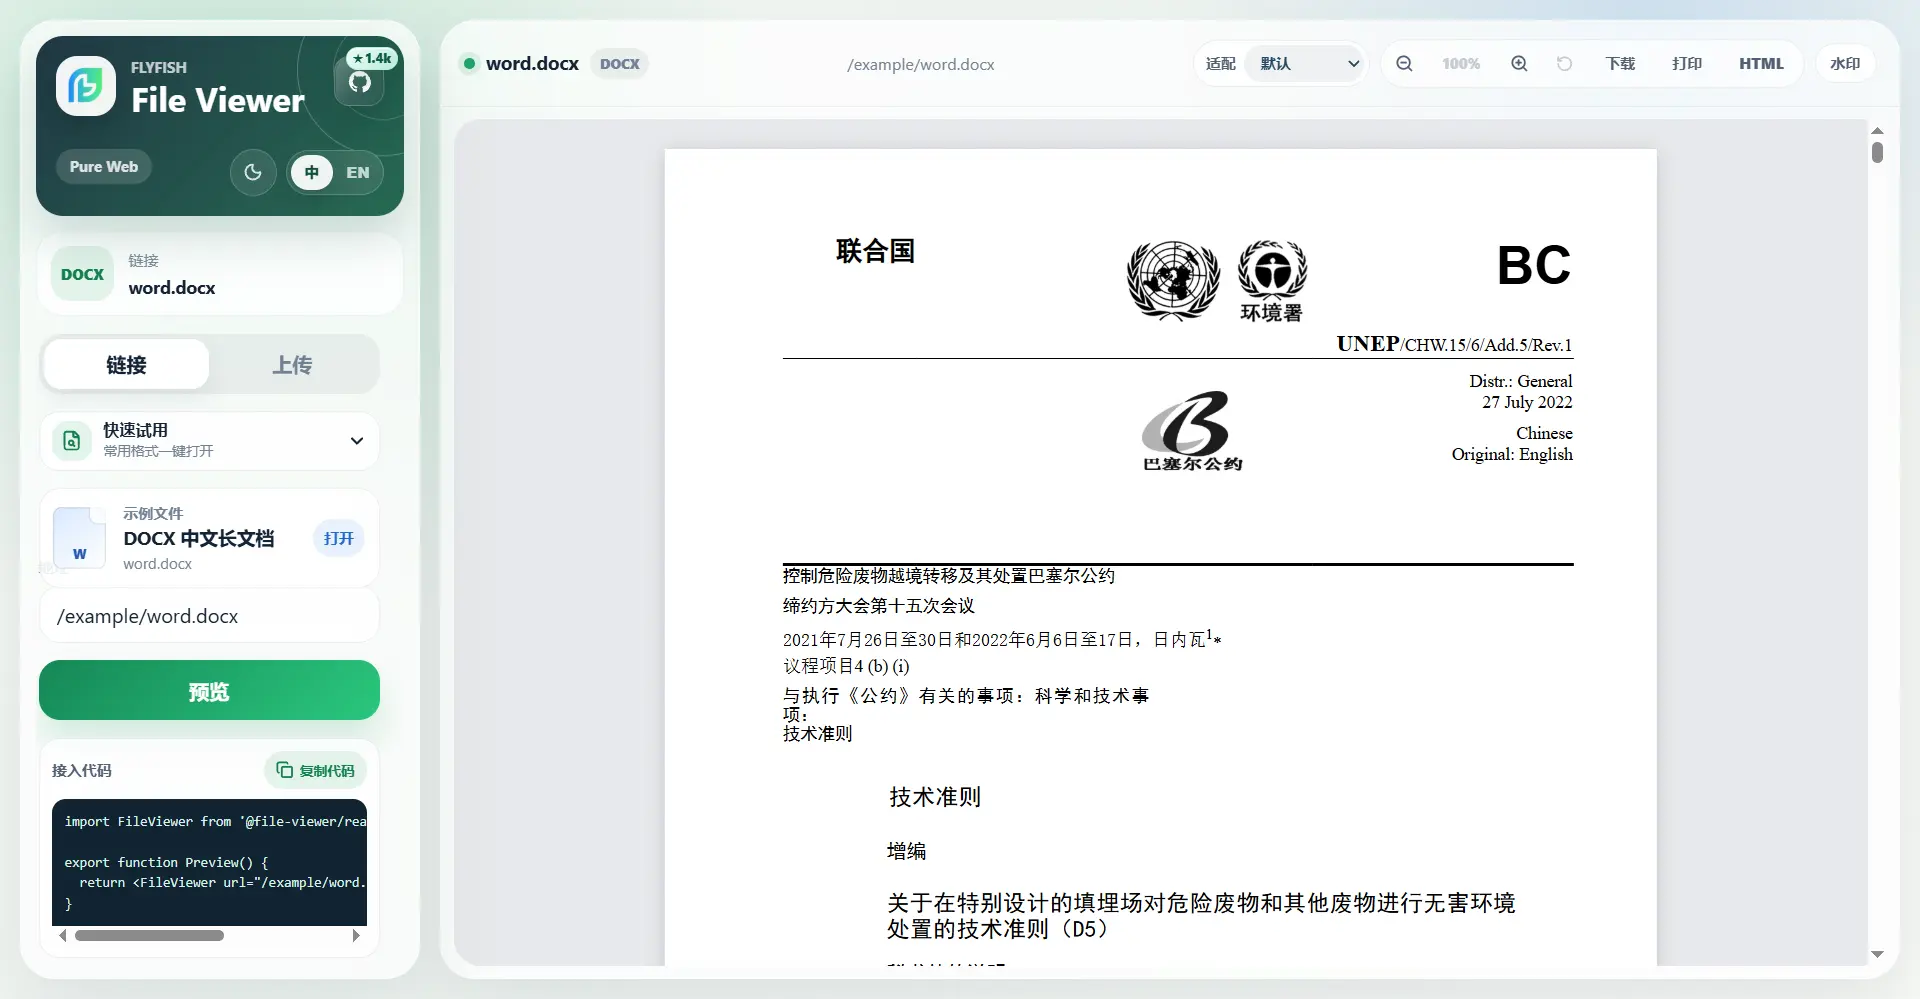Click the scroll down arrow of document

pos(1877,954)
